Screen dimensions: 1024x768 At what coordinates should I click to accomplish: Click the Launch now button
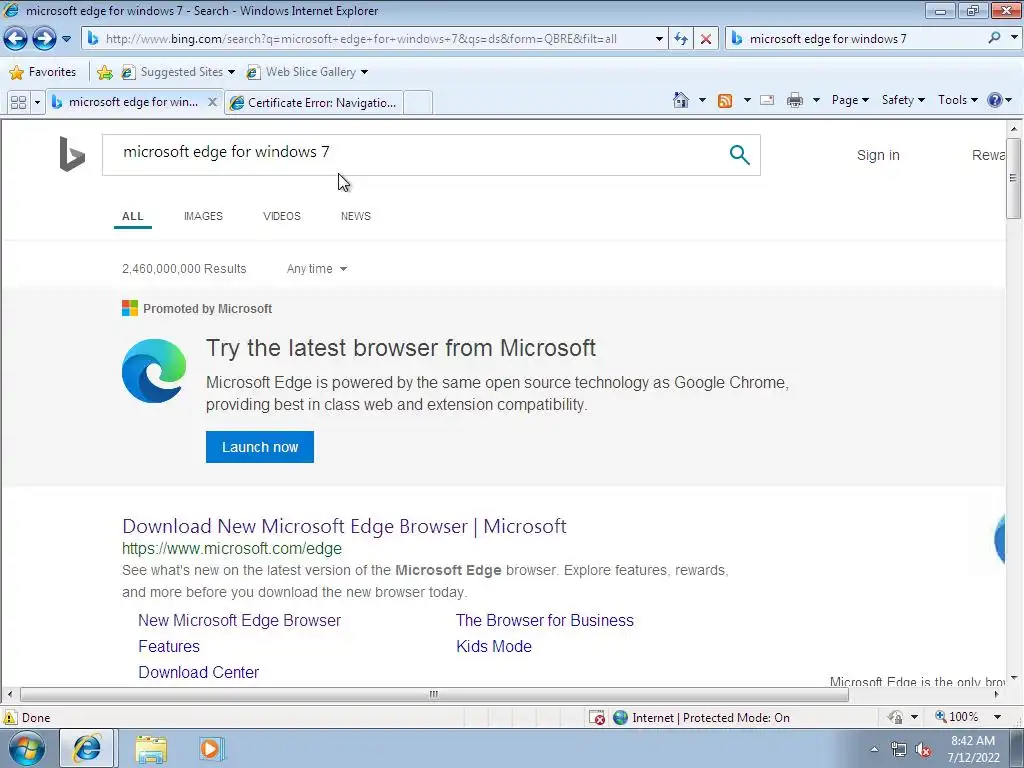pyautogui.click(x=260, y=447)
